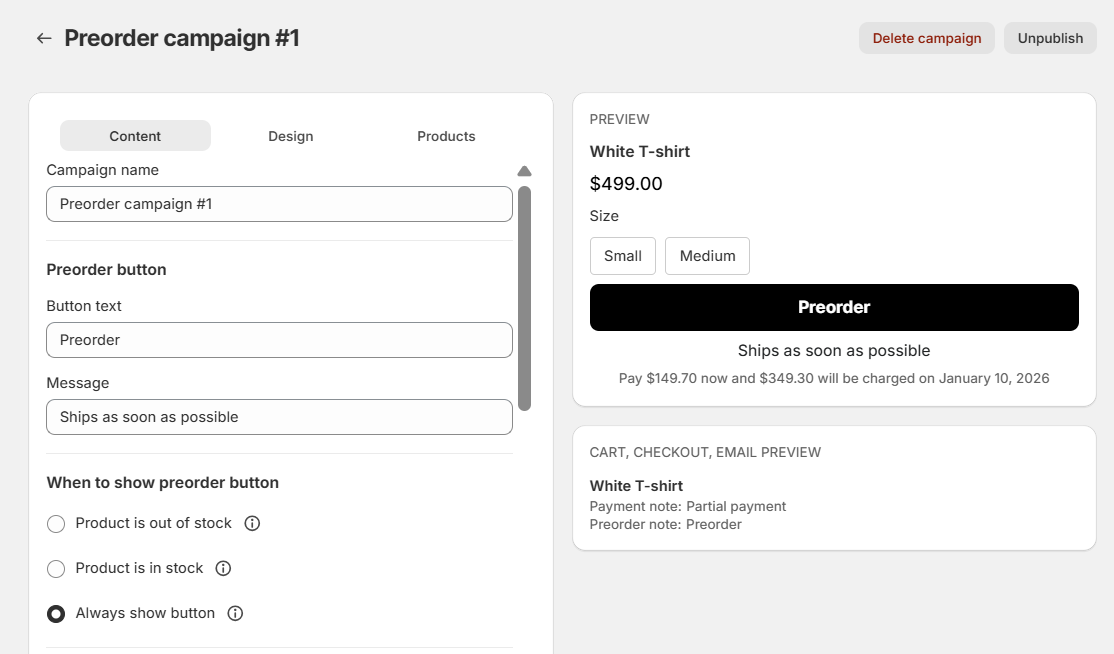Viewport: 1114px width, 654px height.
Task: Click into the Button text field
Action: click(x=279, y=340)
